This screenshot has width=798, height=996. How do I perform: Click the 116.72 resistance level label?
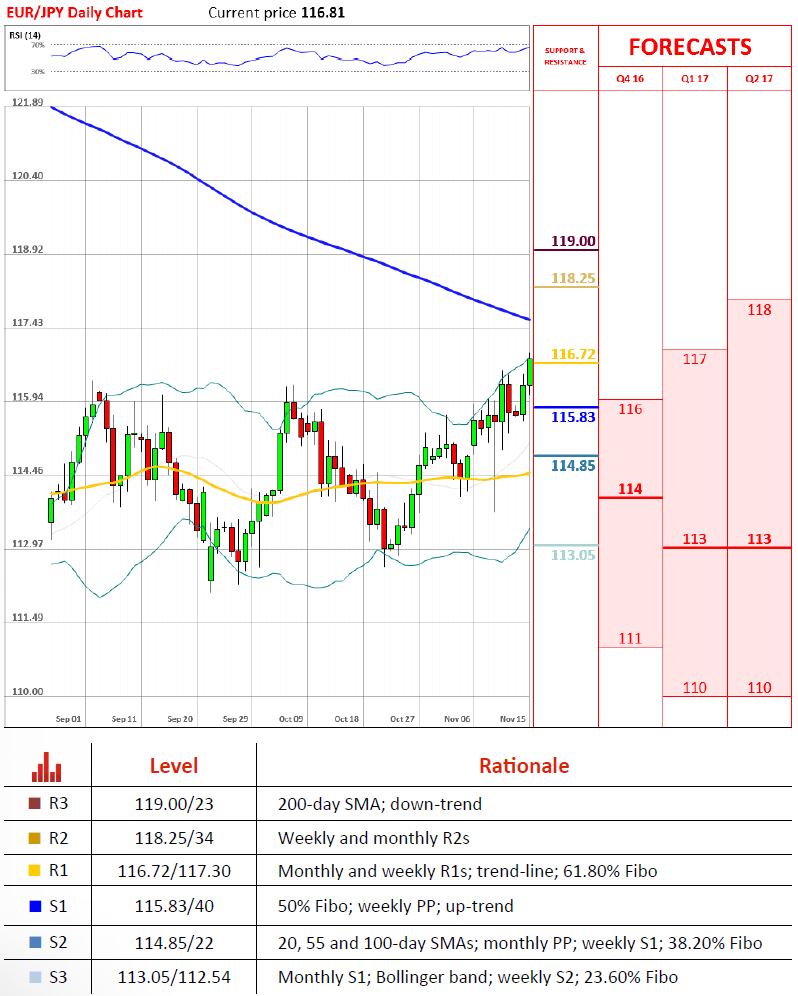(x=573, y=354)
